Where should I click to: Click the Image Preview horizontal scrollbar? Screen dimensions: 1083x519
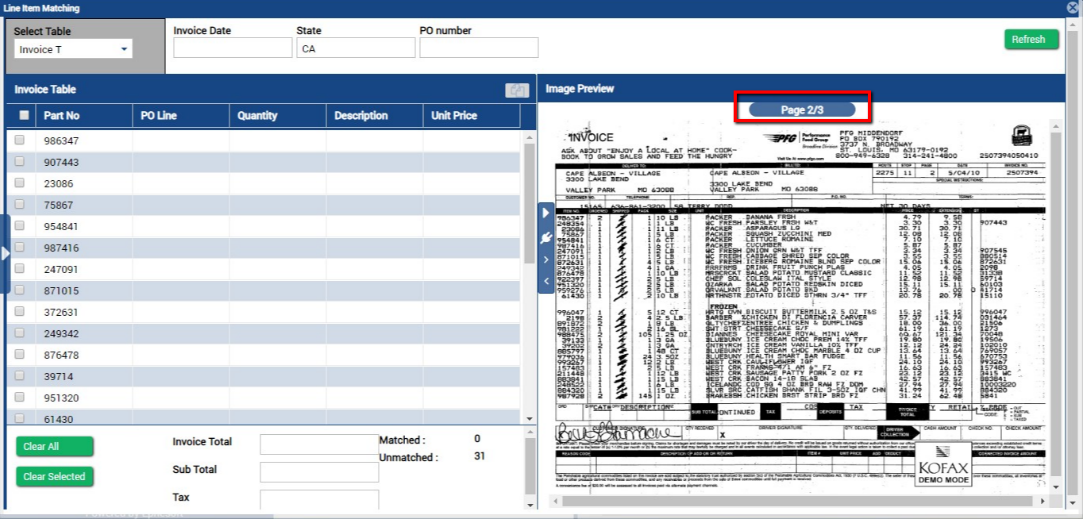coord(800,500)
